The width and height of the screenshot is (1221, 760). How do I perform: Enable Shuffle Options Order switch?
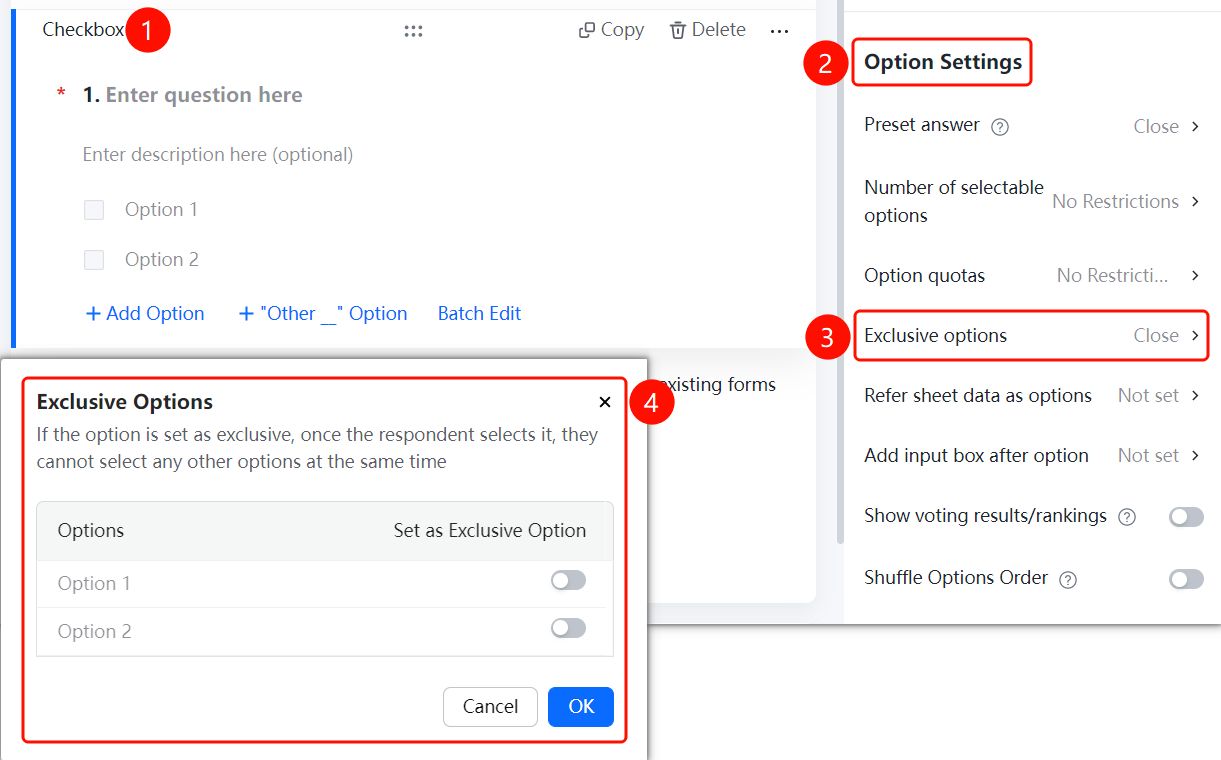coord(1186,579)
